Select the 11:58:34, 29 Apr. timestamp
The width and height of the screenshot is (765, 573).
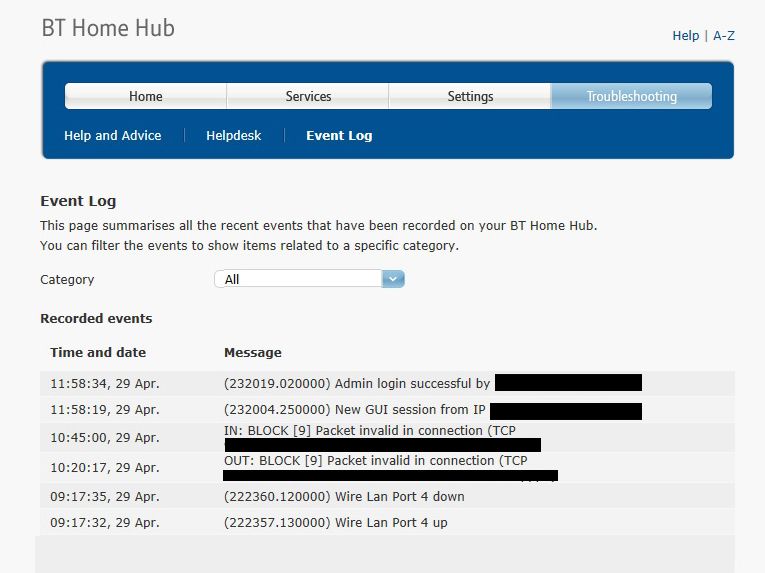(105, 384)
